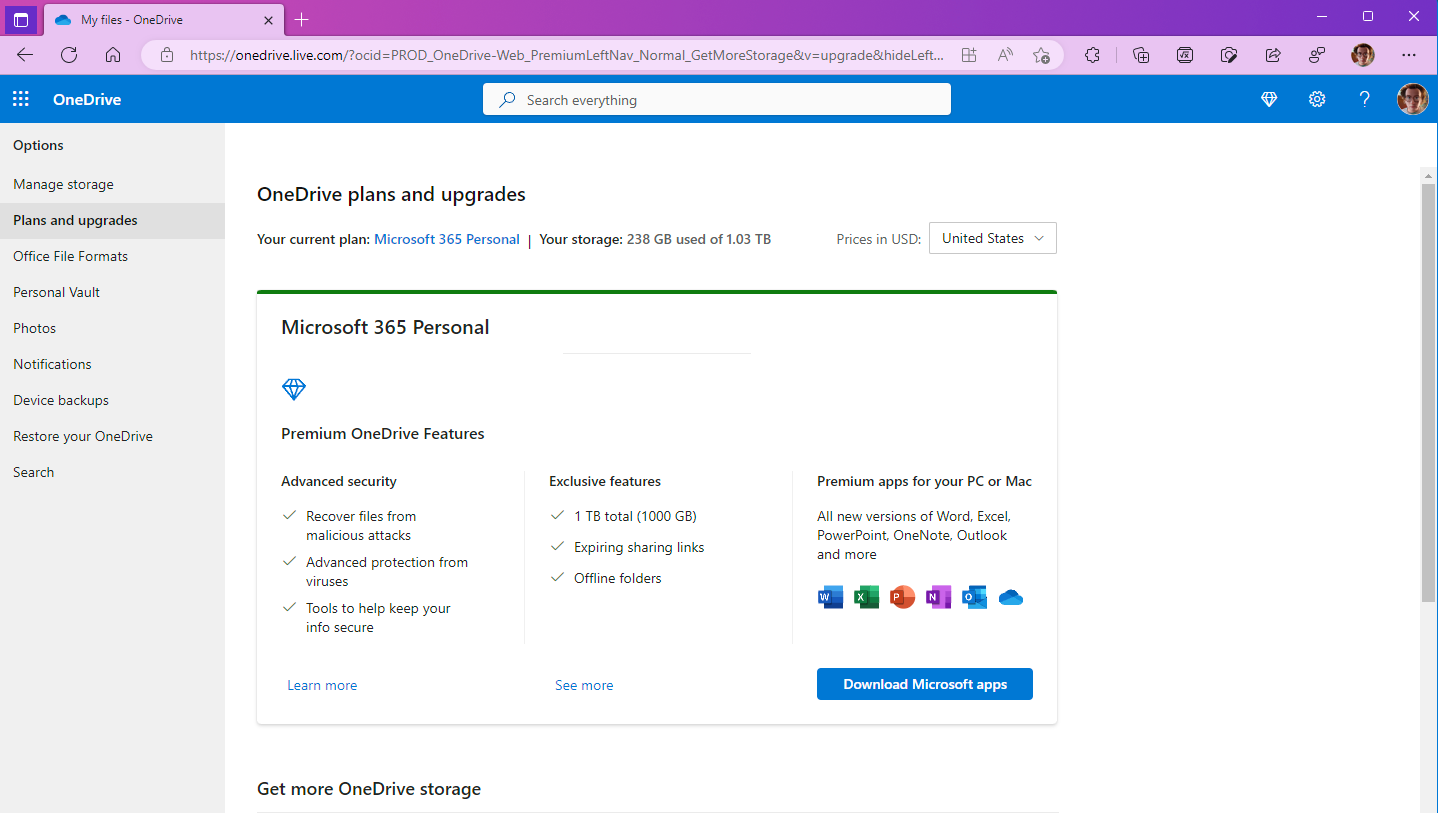
Task: Open the Help question mark
Action: click(x=1364, y=99)
